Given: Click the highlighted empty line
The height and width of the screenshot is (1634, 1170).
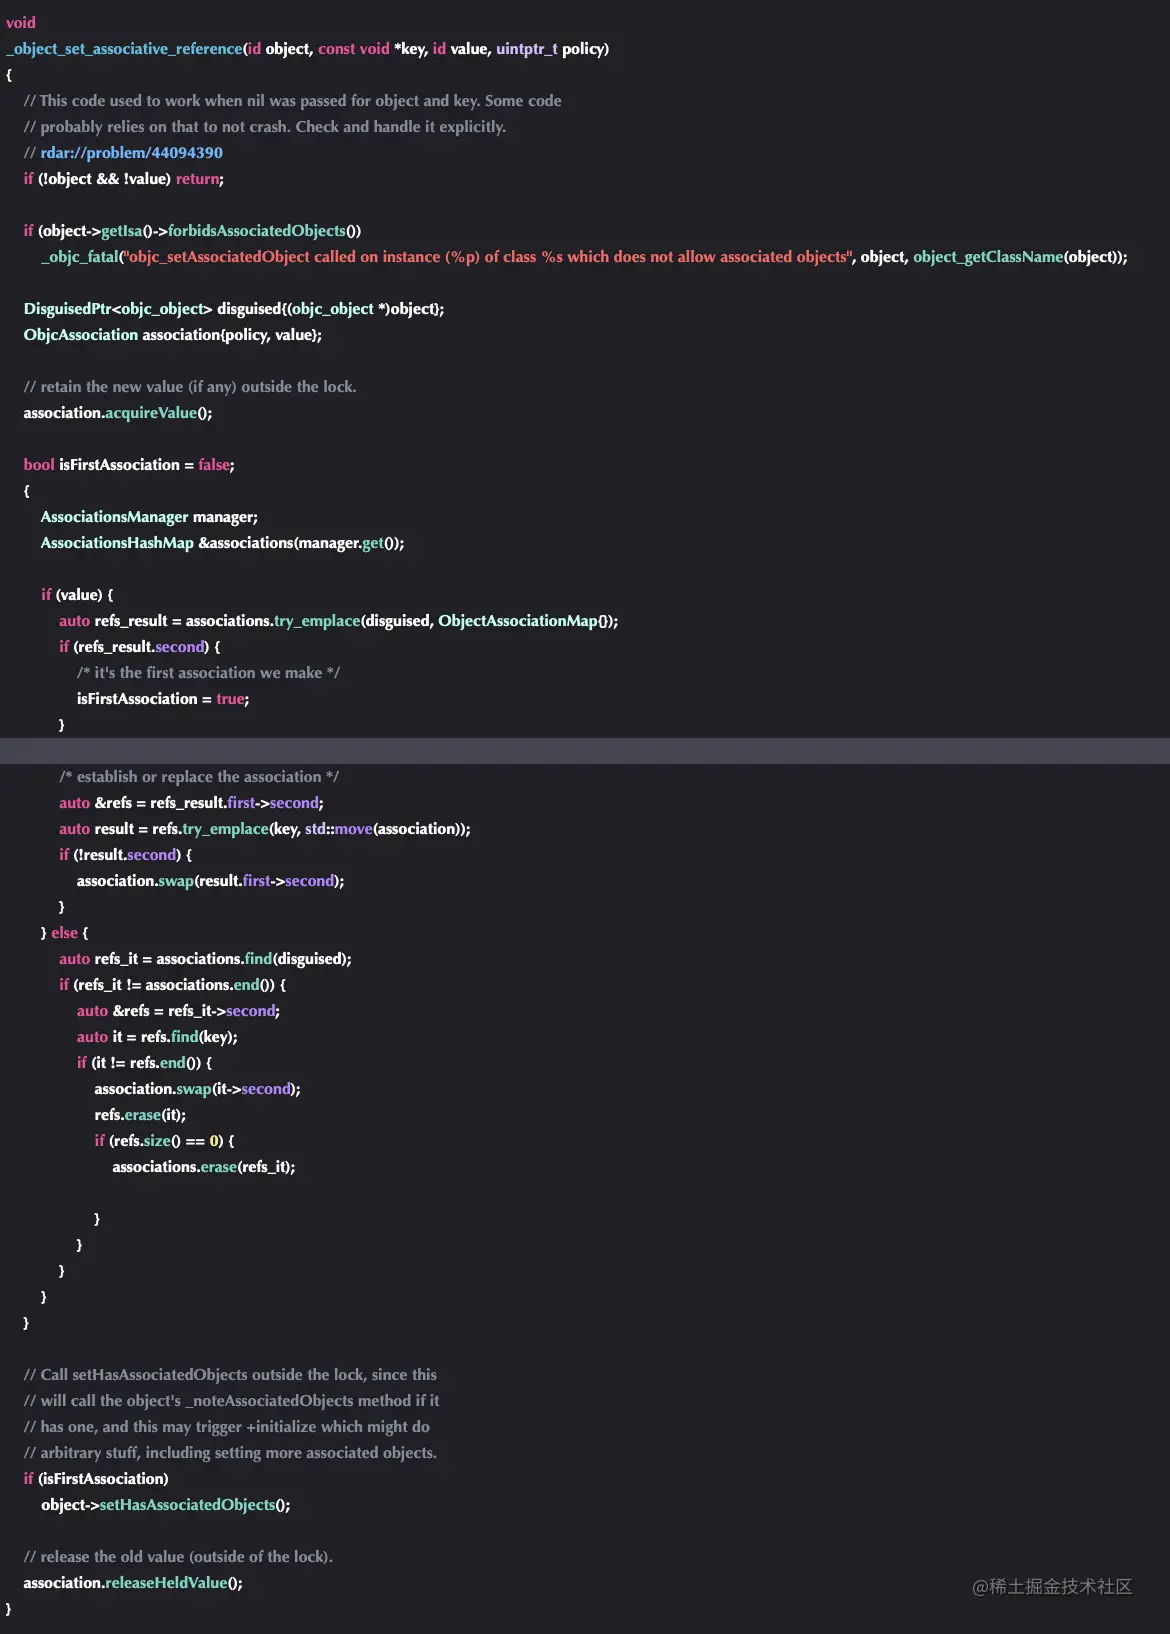Looking at the screenshot, I should pos(585,751).
